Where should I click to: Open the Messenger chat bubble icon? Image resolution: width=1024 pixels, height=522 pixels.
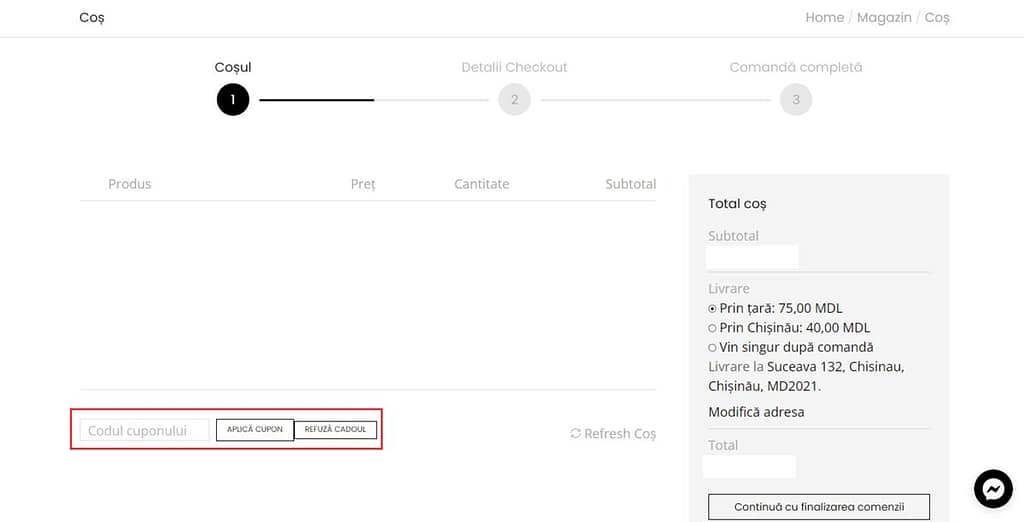[993, 489]
